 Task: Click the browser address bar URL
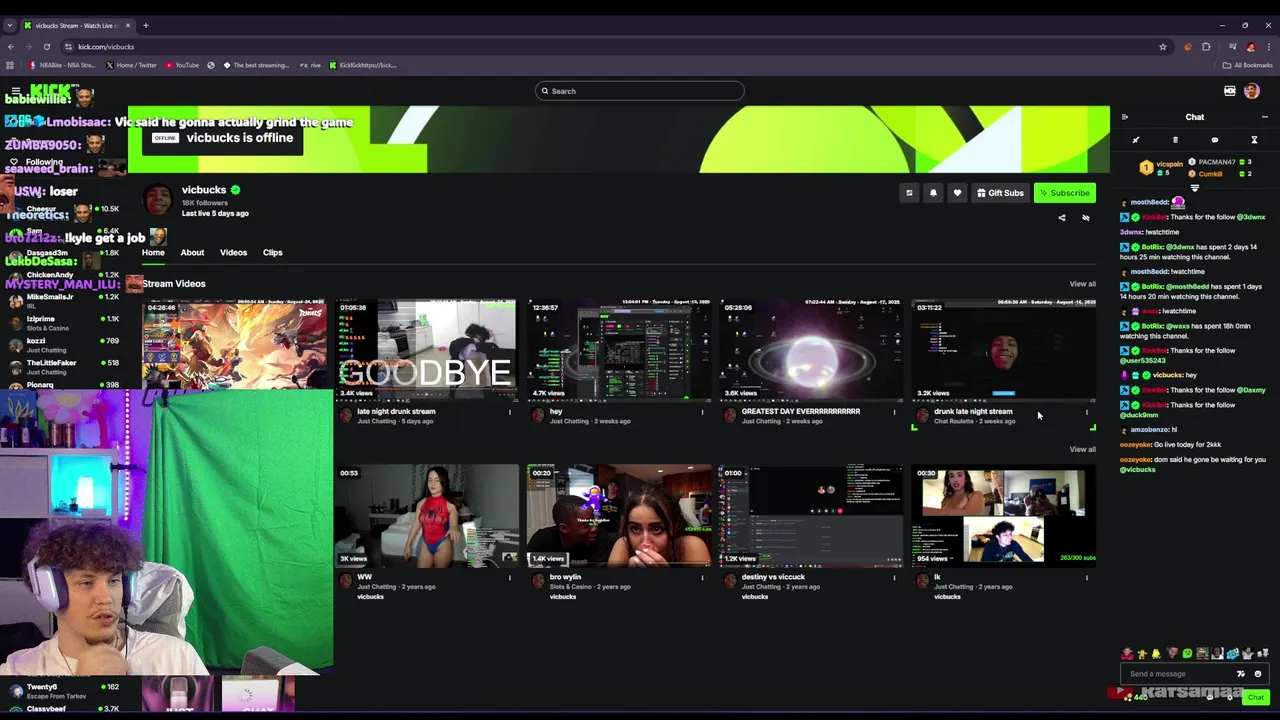pyautogui.click(x=106, y=47)
